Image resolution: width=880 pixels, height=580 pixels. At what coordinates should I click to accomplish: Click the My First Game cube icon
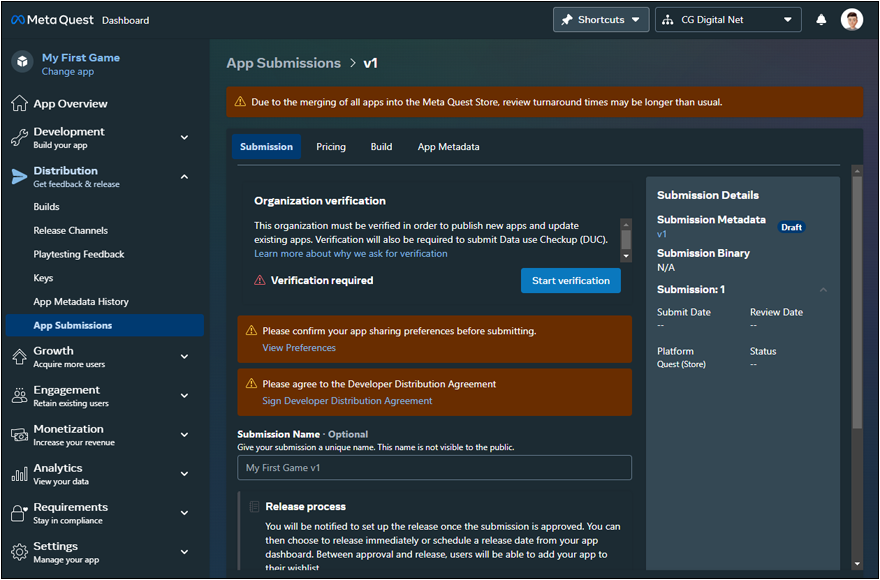click(x=22, y=61)
